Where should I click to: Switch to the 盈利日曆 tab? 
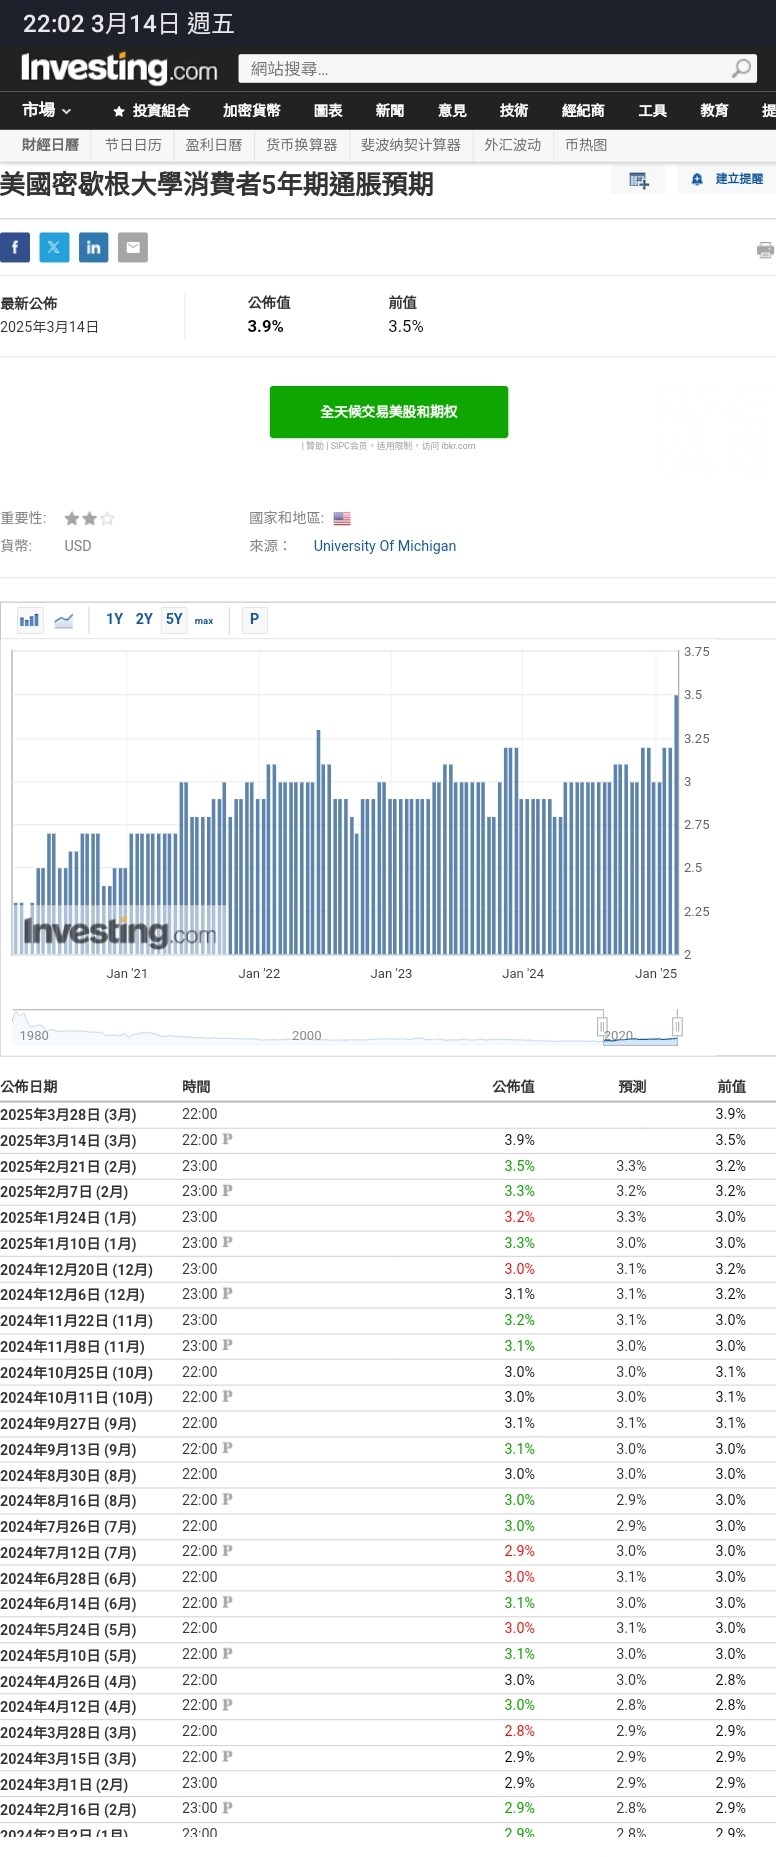(x=214, y=145)
